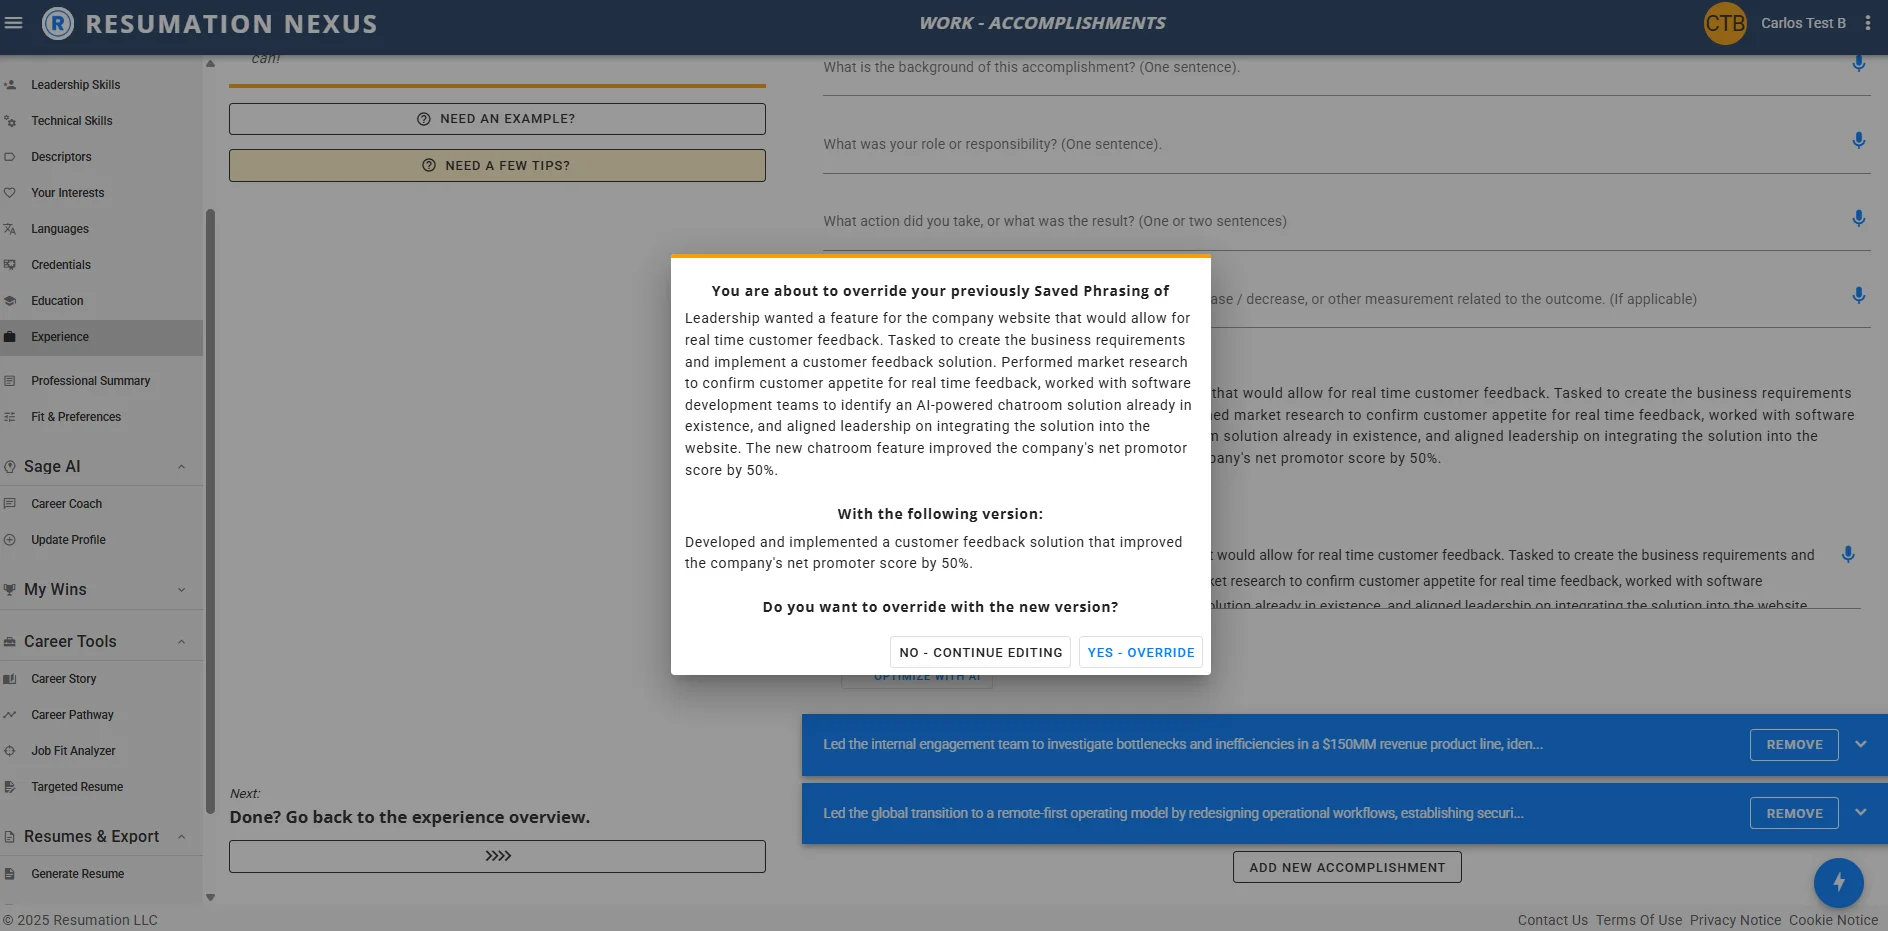
Task: Click the sidebar vertical scrollbar
Action: point(210,510)
